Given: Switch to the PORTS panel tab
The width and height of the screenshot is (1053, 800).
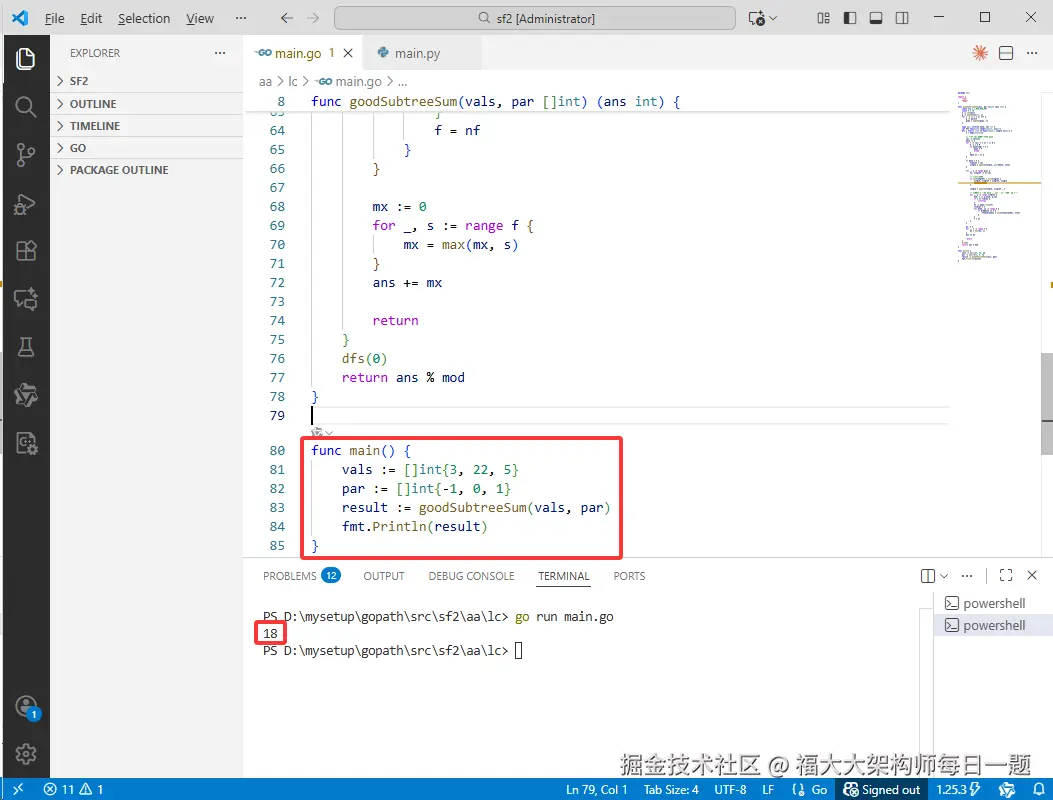Looking at the screenshot, I should click(x=629, y=576).
